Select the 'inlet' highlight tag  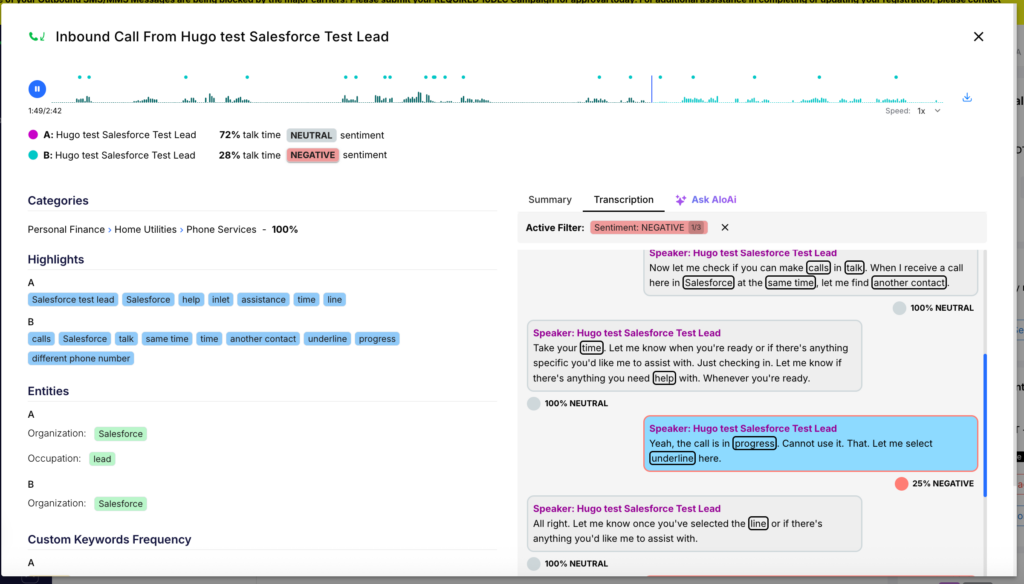tap(221, 300)
